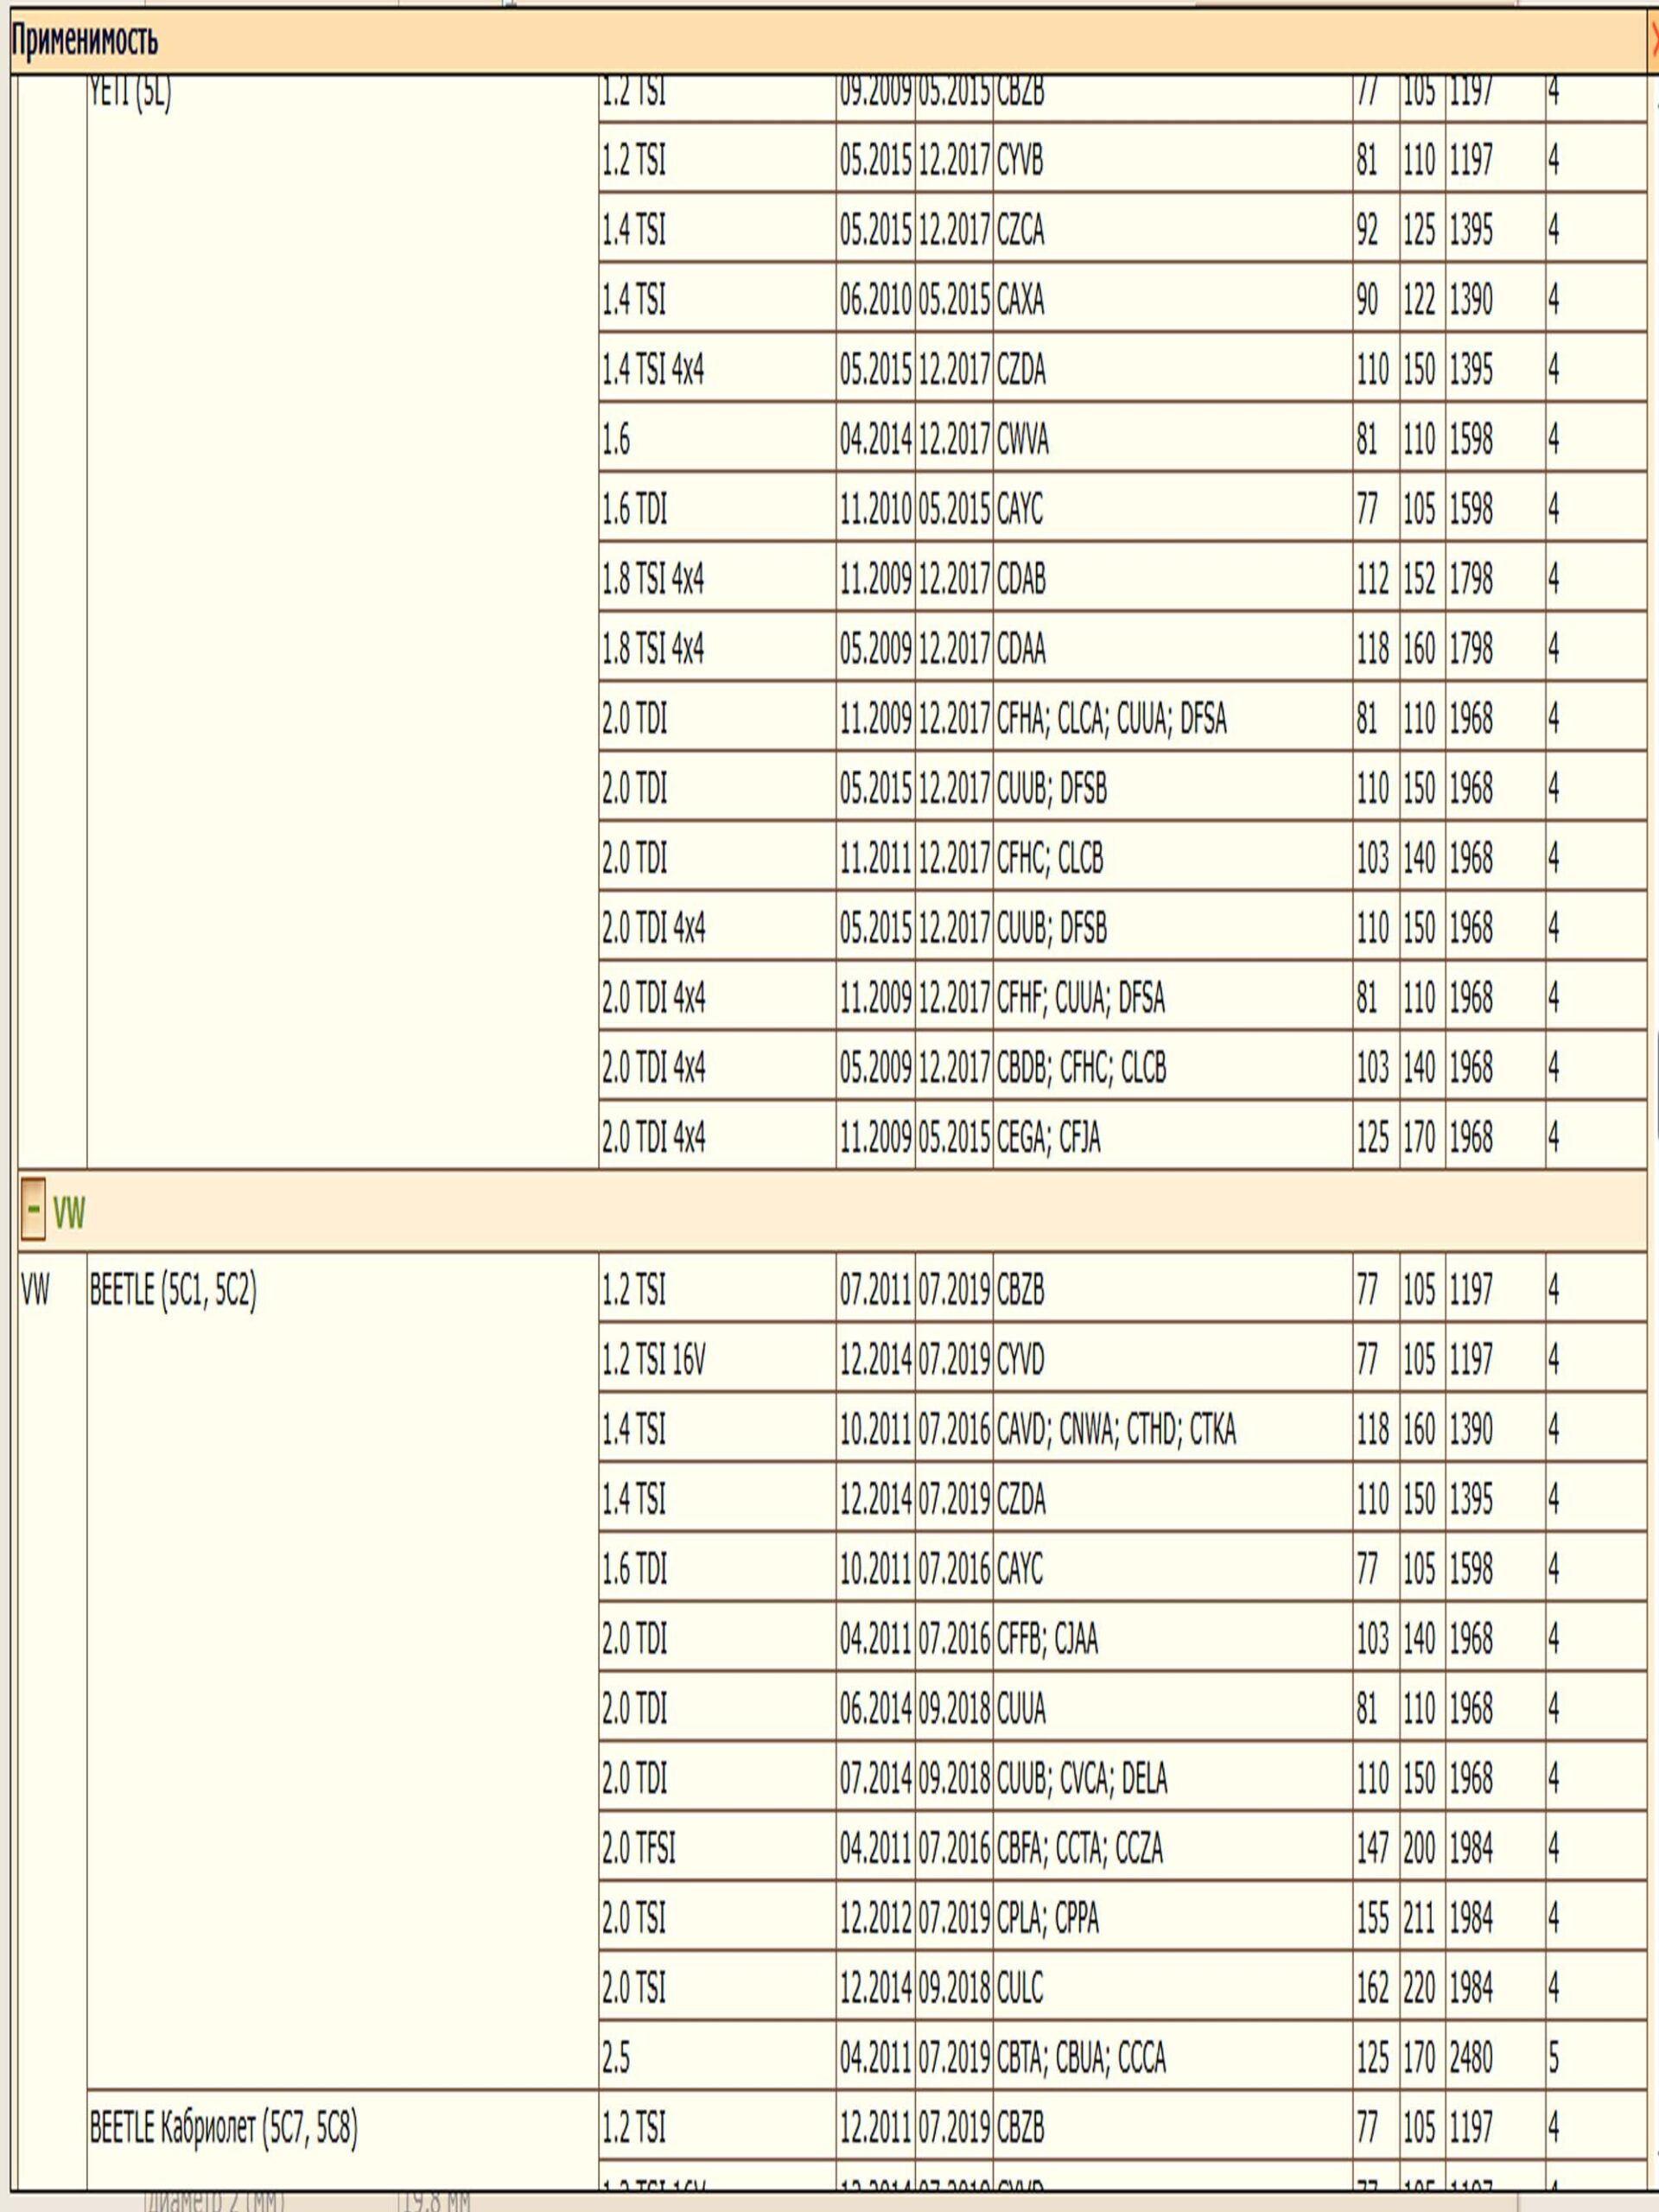The height and width of the screenshot is (2212, 1659).
Task: Click the Применимость panel title
Action: pyautogui.click(x=84, y=42)
